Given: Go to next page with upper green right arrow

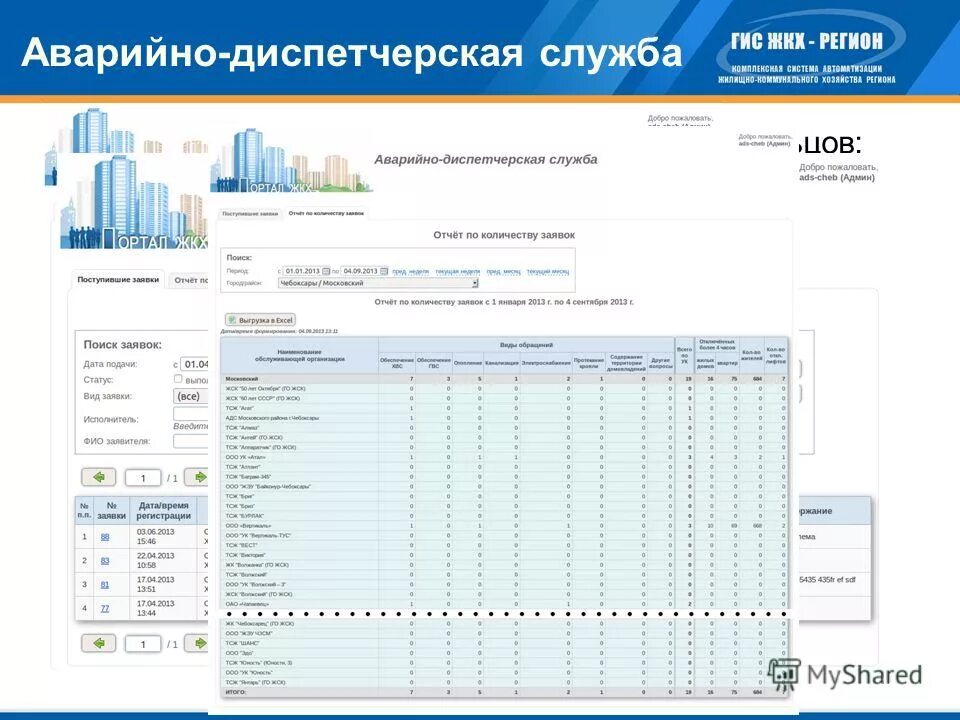Looking at the screenshot, I should (x=197, y=477).
